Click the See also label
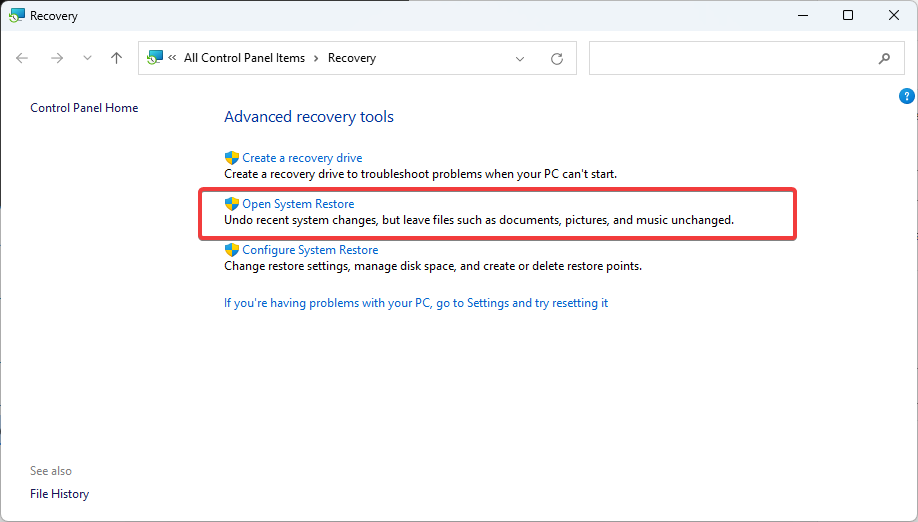Screen dimensions: 918x522 pos(51,471)
